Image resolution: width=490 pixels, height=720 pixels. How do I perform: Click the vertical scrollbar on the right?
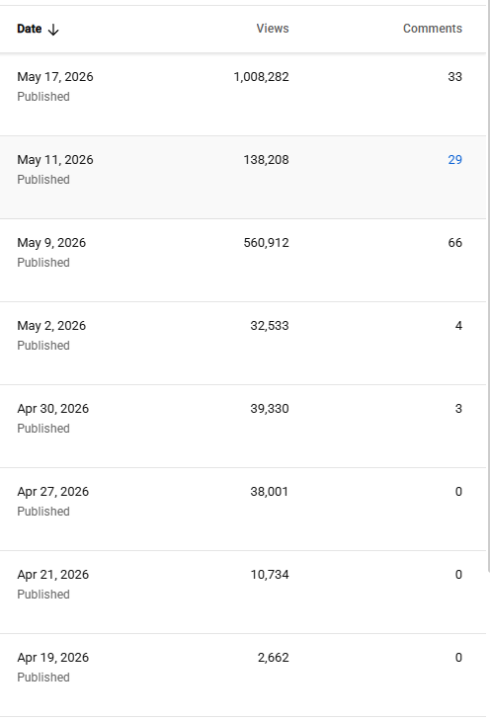tap(488, 286)
